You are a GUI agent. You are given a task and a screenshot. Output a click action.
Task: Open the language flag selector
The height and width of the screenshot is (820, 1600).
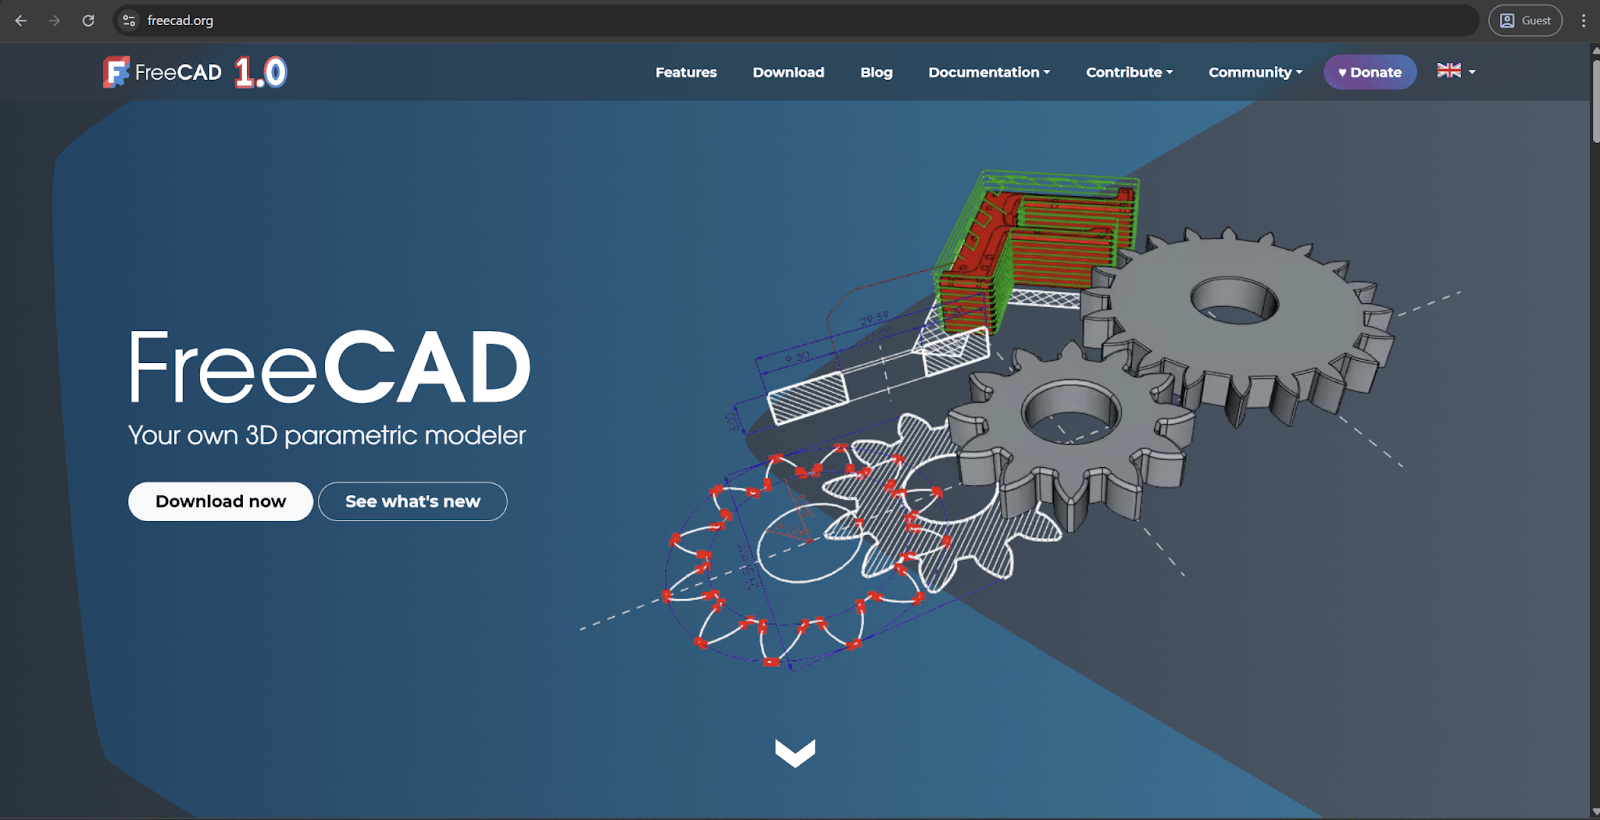point(1456,71)
